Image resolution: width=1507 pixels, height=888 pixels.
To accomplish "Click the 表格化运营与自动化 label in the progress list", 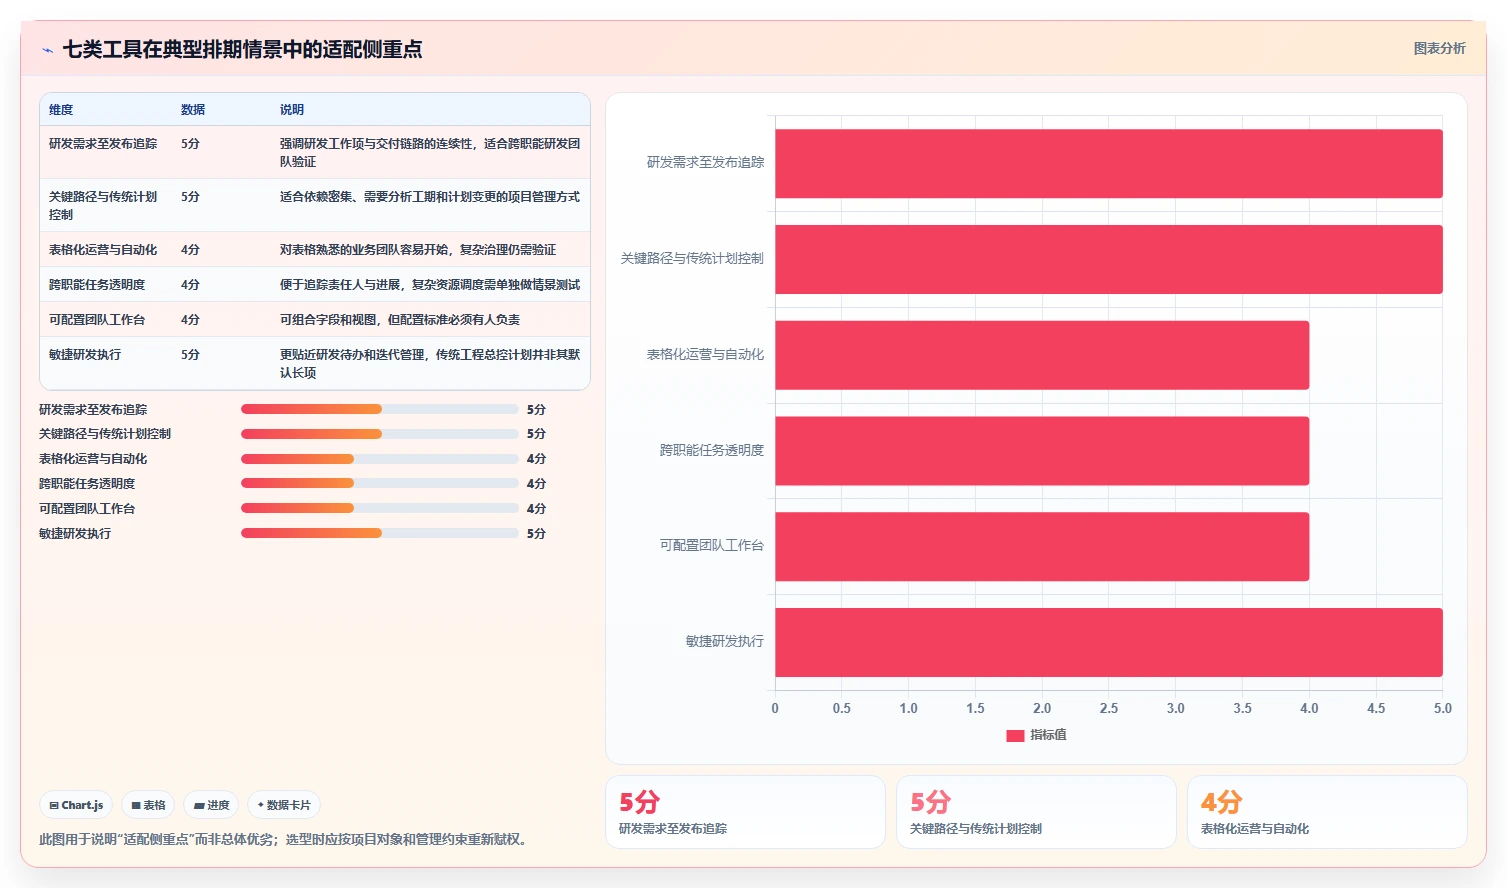I will pyautogui.click(x=93, y=459).
